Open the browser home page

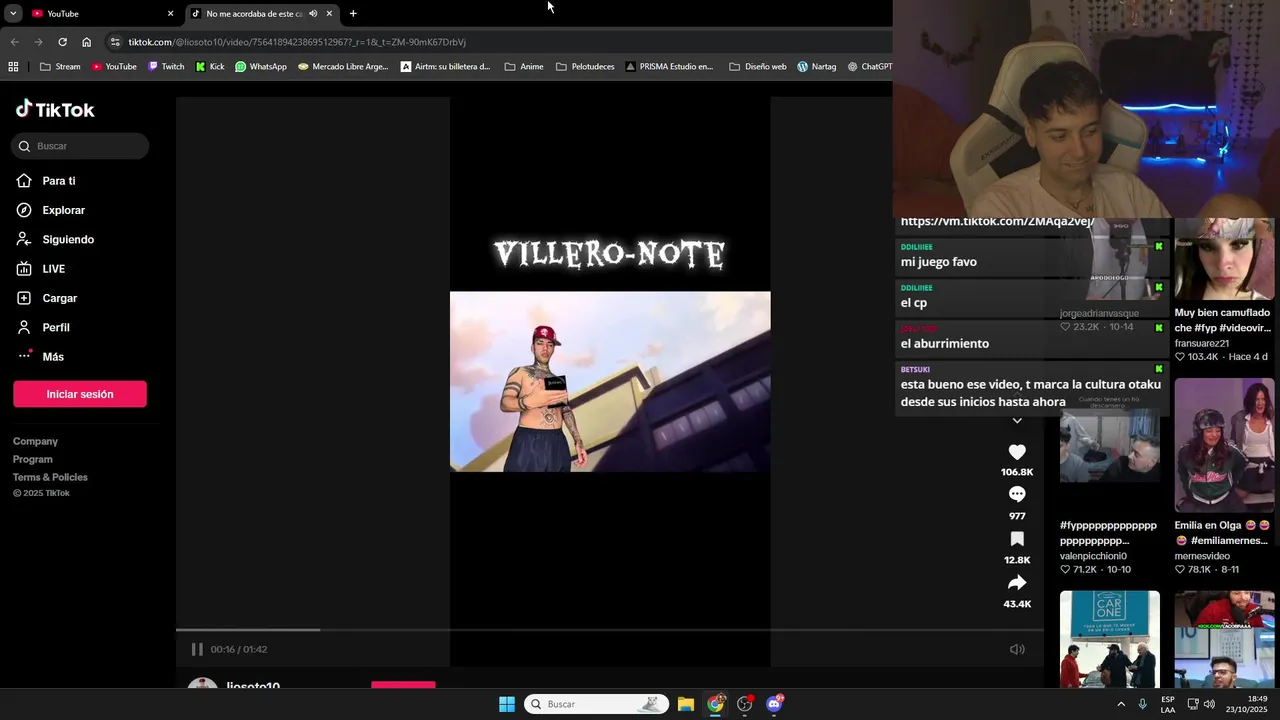(87, 42)
